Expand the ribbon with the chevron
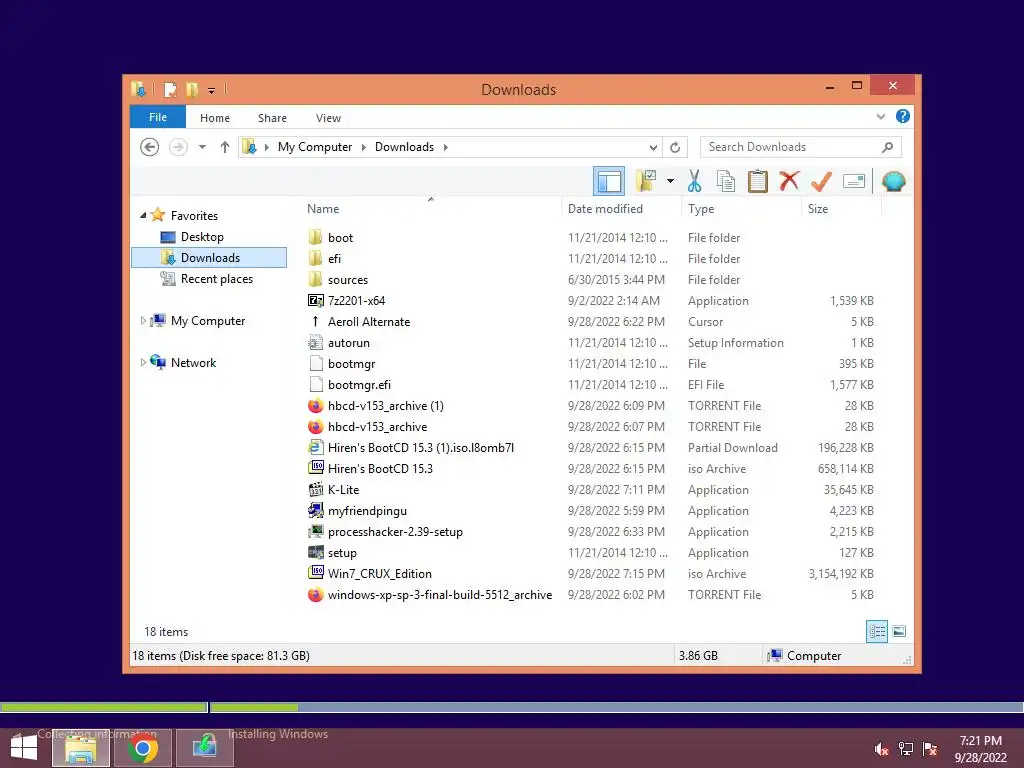This screenshot has width=1024, height=768. pos(880,117)
